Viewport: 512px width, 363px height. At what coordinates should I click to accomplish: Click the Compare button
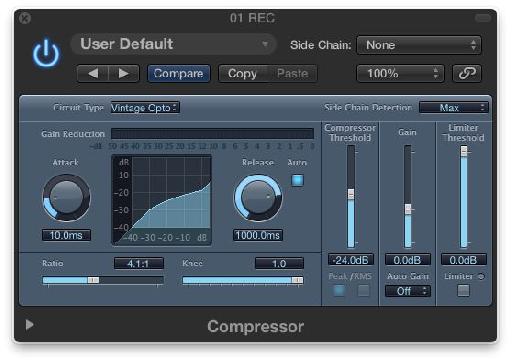click(179, 73)
